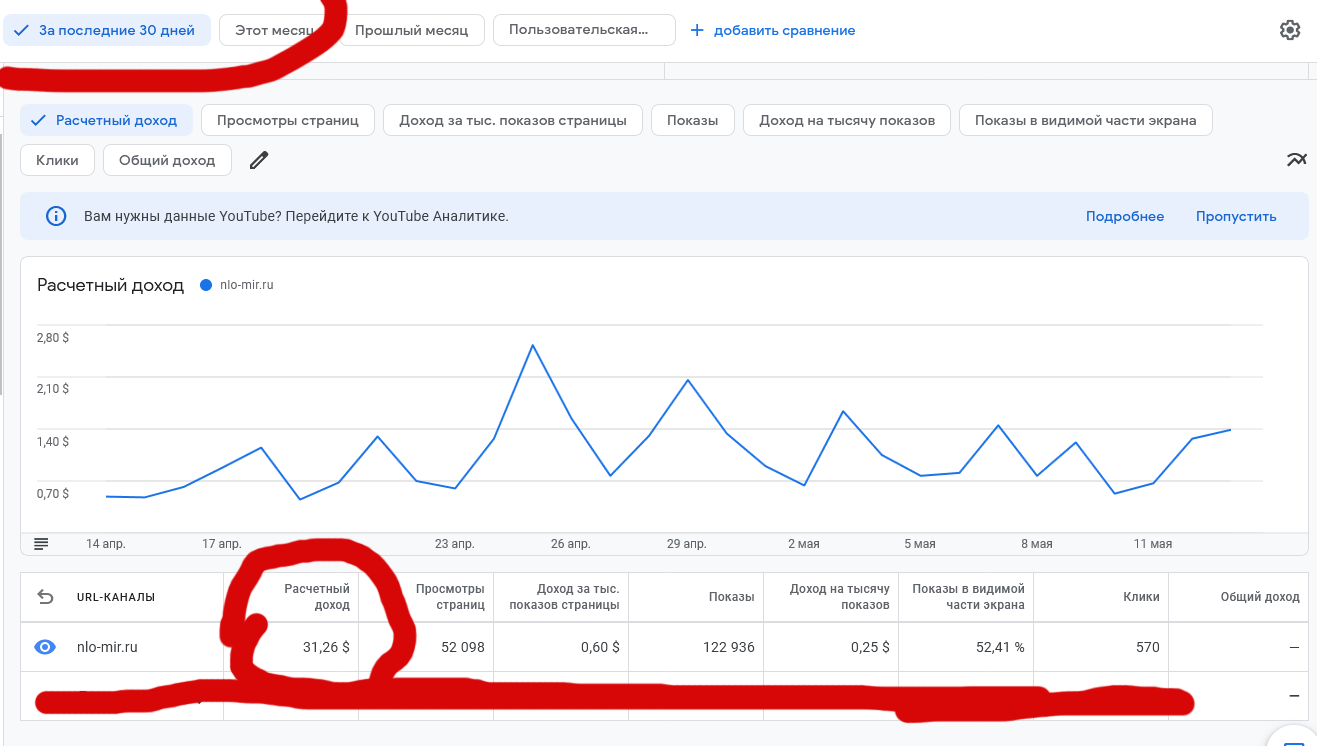Click the '26 апр.' date on the chart axis
The height and width of the screenshot is (746, 1317).
[571, 544]
